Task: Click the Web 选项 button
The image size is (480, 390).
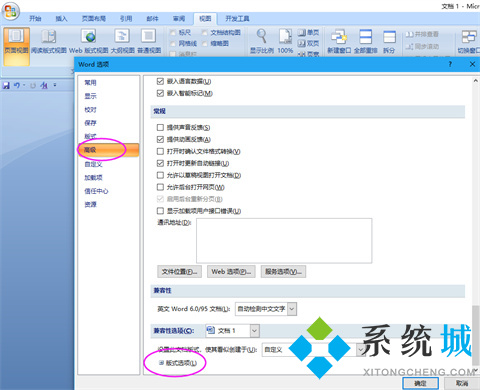Action: (231, 272)
